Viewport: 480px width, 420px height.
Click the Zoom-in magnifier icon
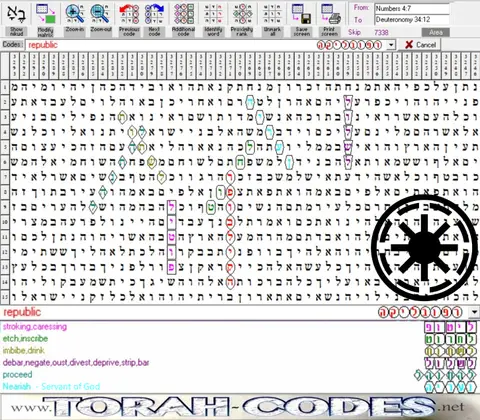coord(75,13)
